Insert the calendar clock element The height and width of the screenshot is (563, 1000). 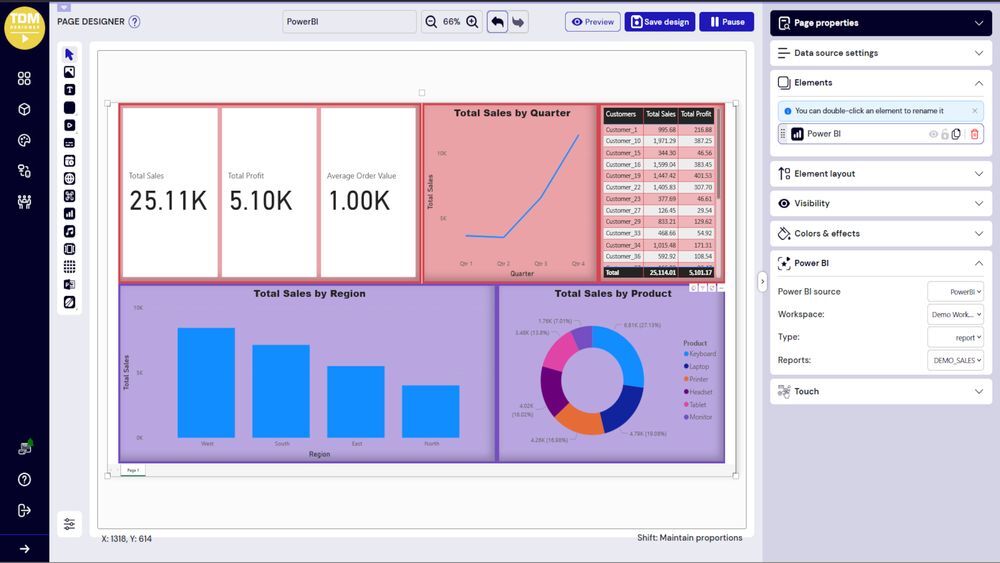tap(70, 161)
